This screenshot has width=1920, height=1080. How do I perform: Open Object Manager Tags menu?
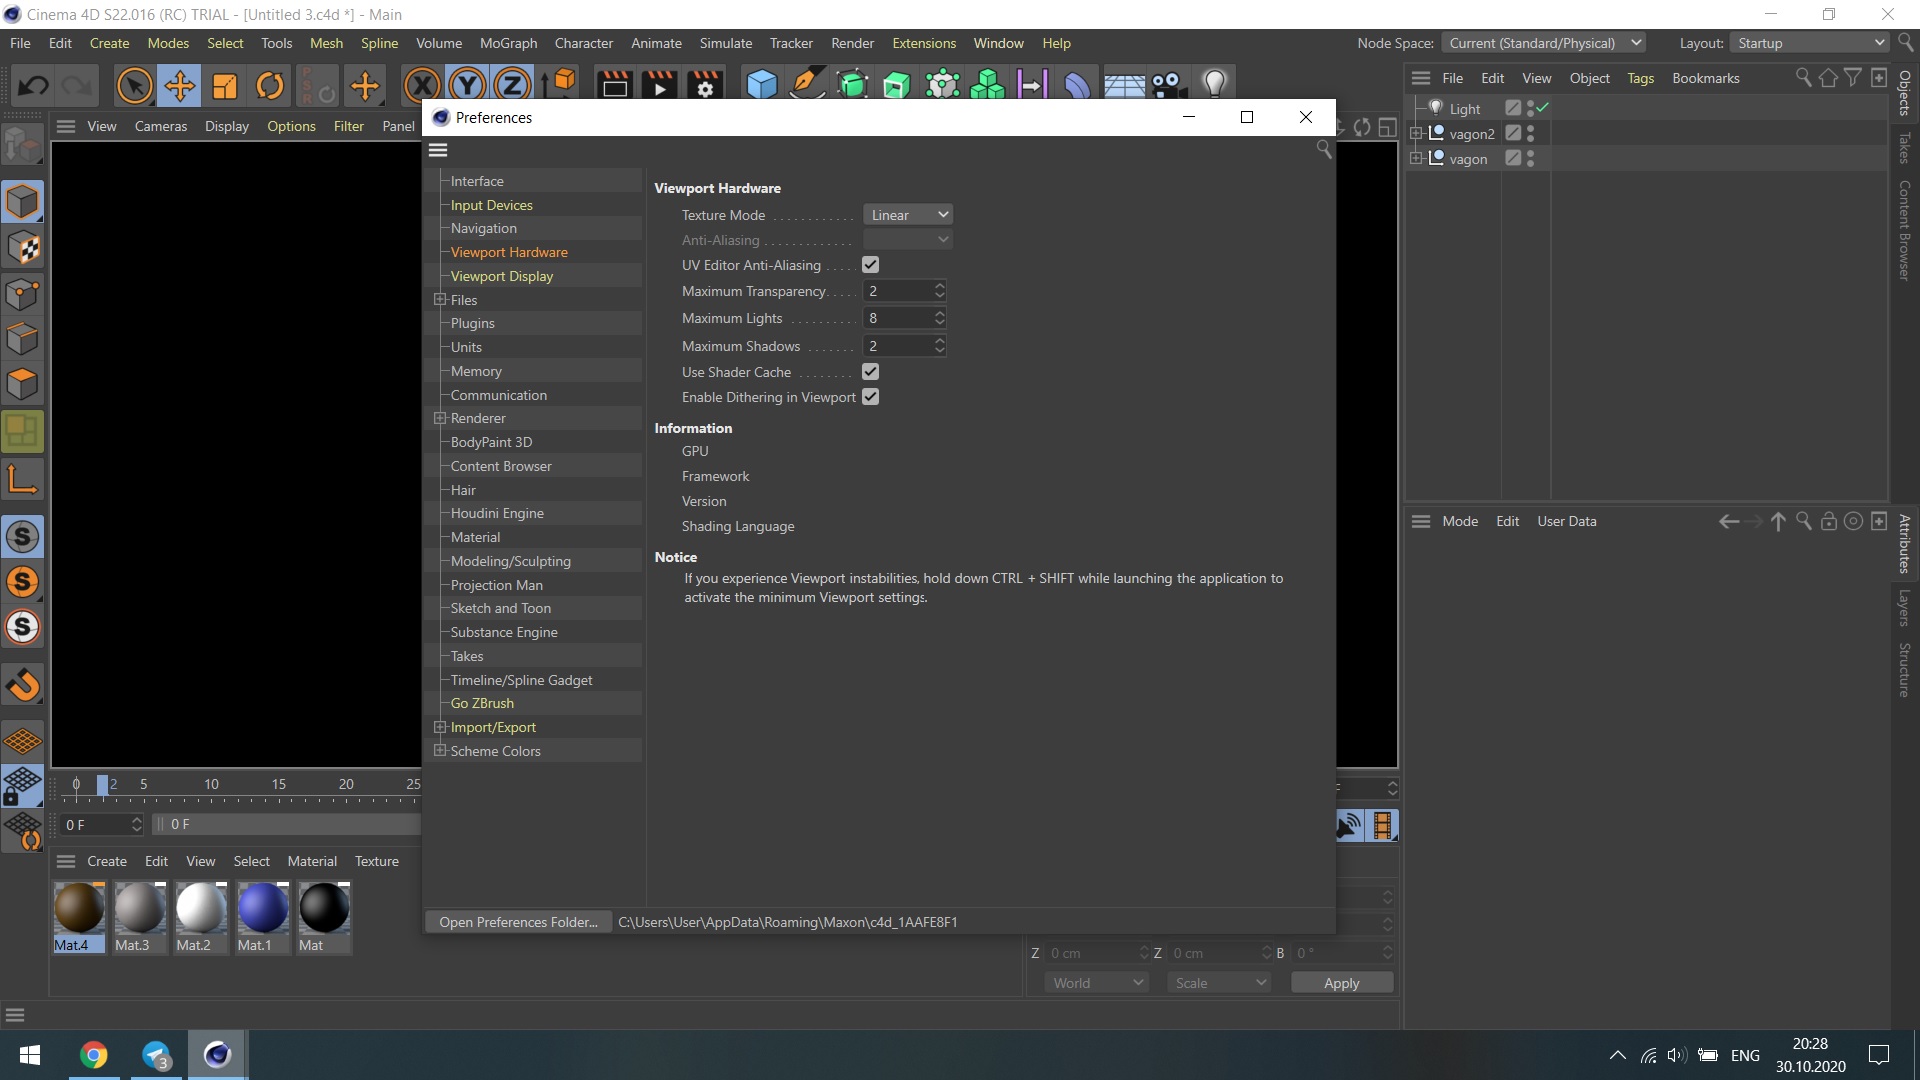pyautogui.click(x=1640, y=78)
